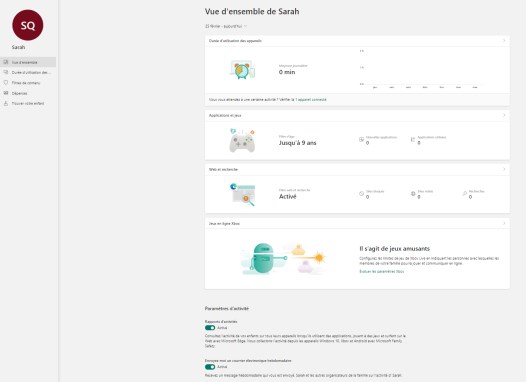Click the alarm clock screen time illustration
This screenshot has width=526, height=382.
(242, 70)
